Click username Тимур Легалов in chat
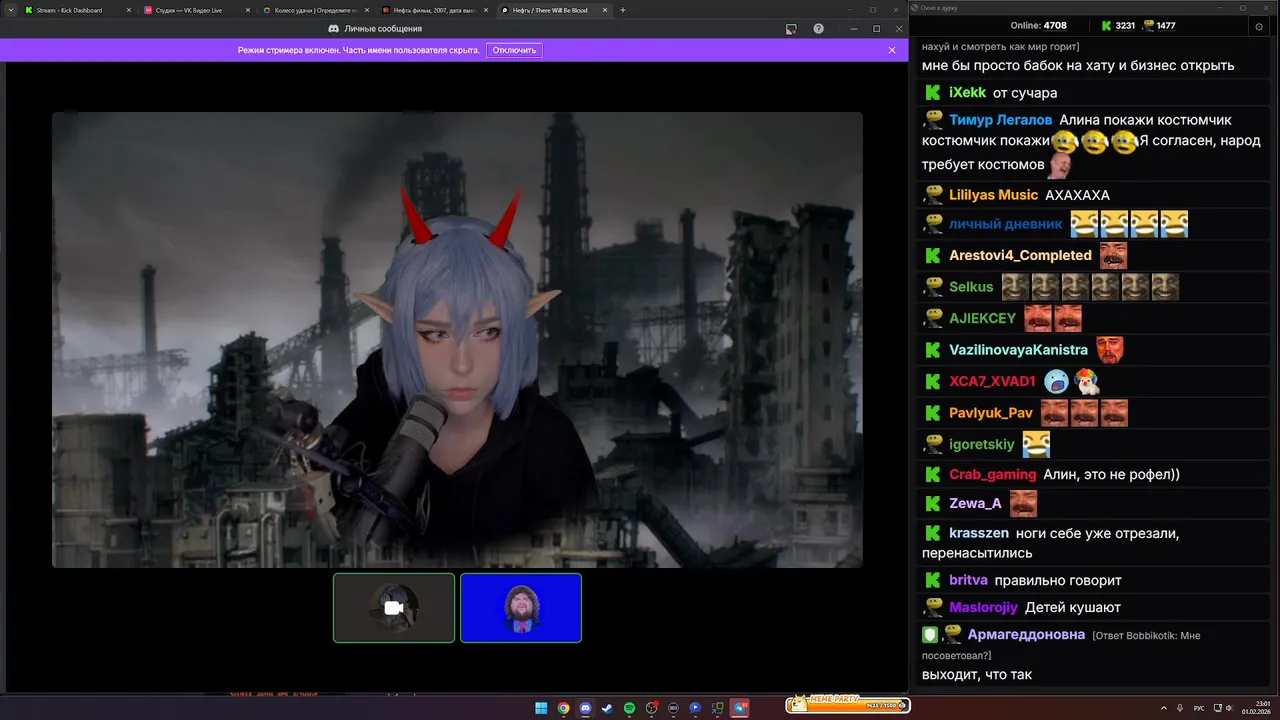The height and width of the screenshot is (720, 1280). click(x=1000, y=120)
